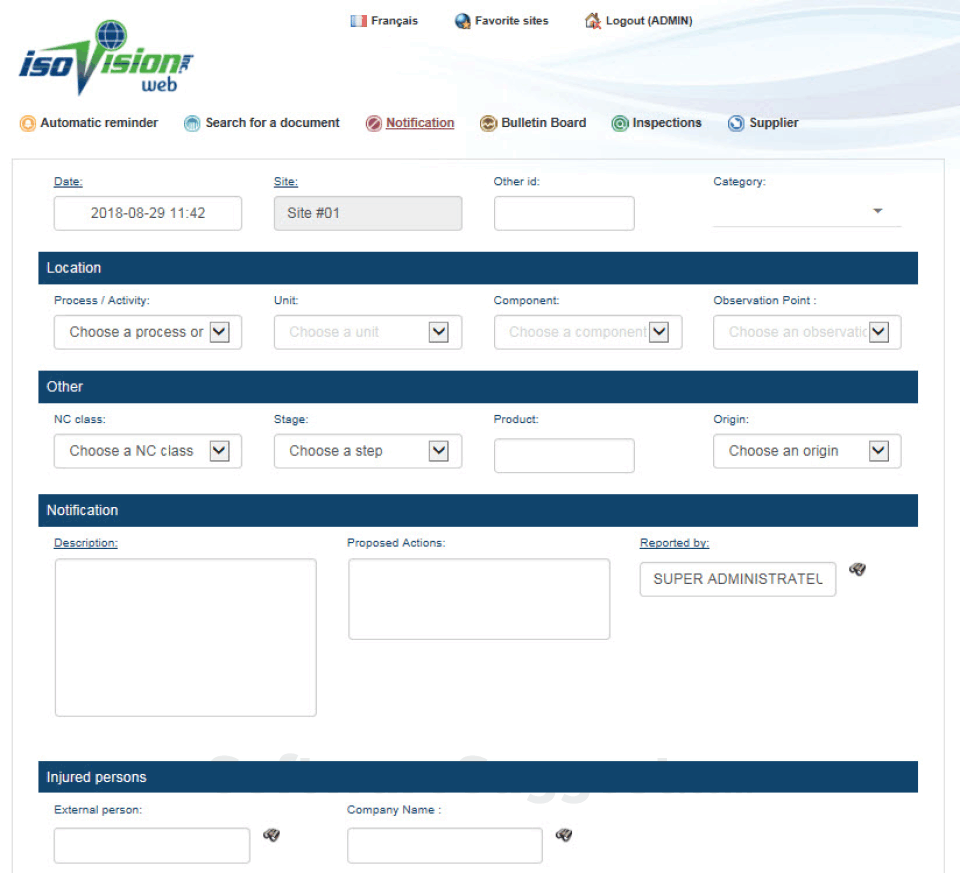Select the Supplier compass icon
The width and height of the screenshot is (960, 873).
(x=736, y=123)
